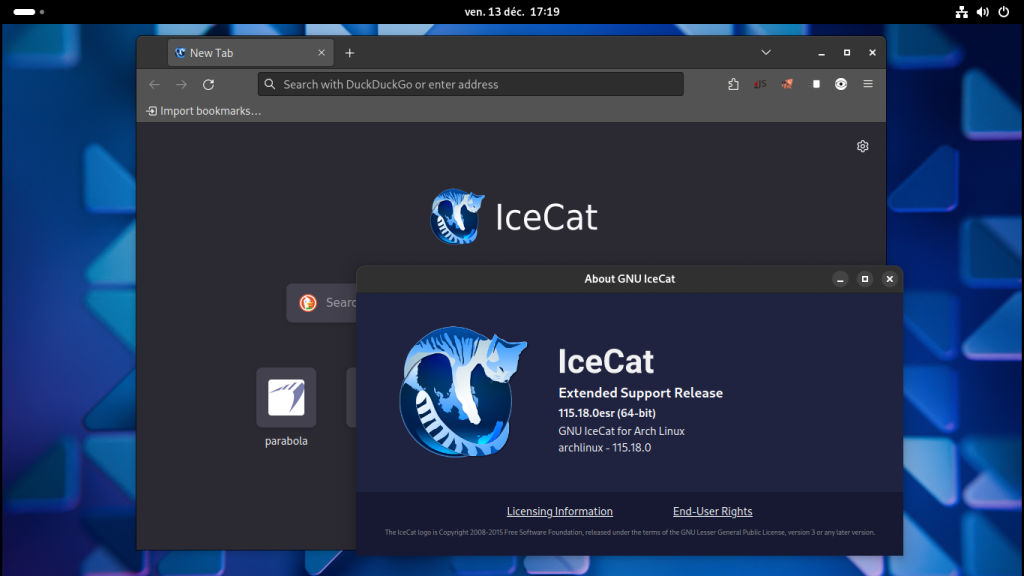
Task: Click the white rectangle extension icon
Action: tap(815, 84)
